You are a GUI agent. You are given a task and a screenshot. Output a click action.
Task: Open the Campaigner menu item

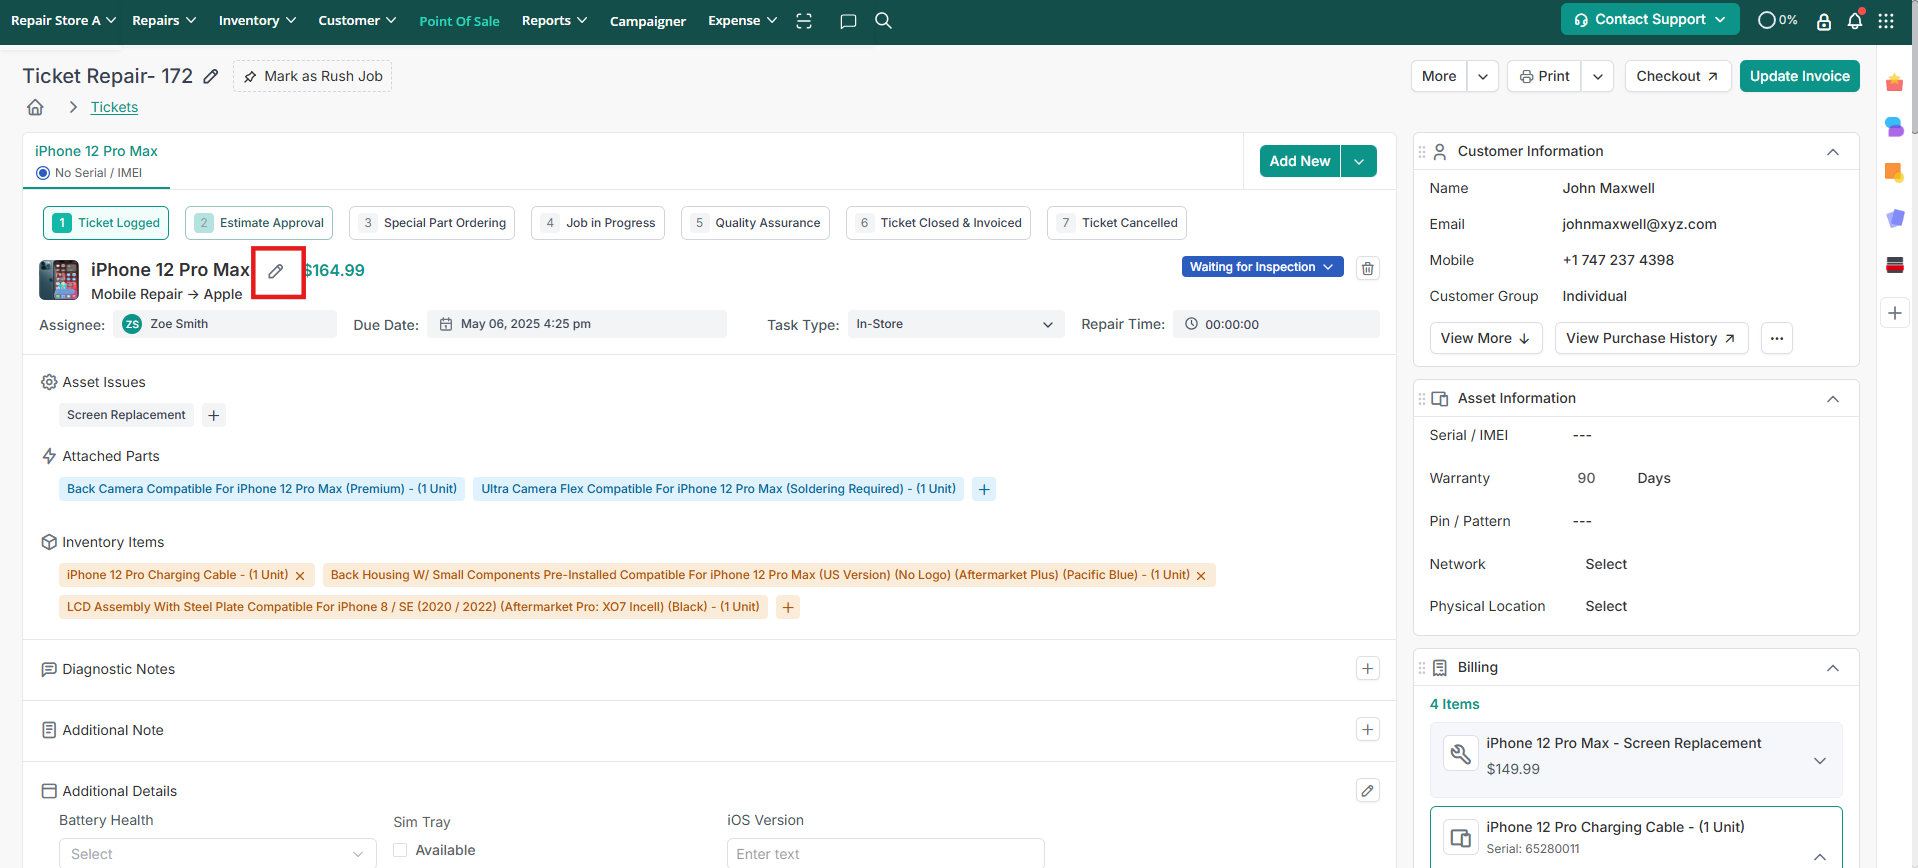(648, 21)
